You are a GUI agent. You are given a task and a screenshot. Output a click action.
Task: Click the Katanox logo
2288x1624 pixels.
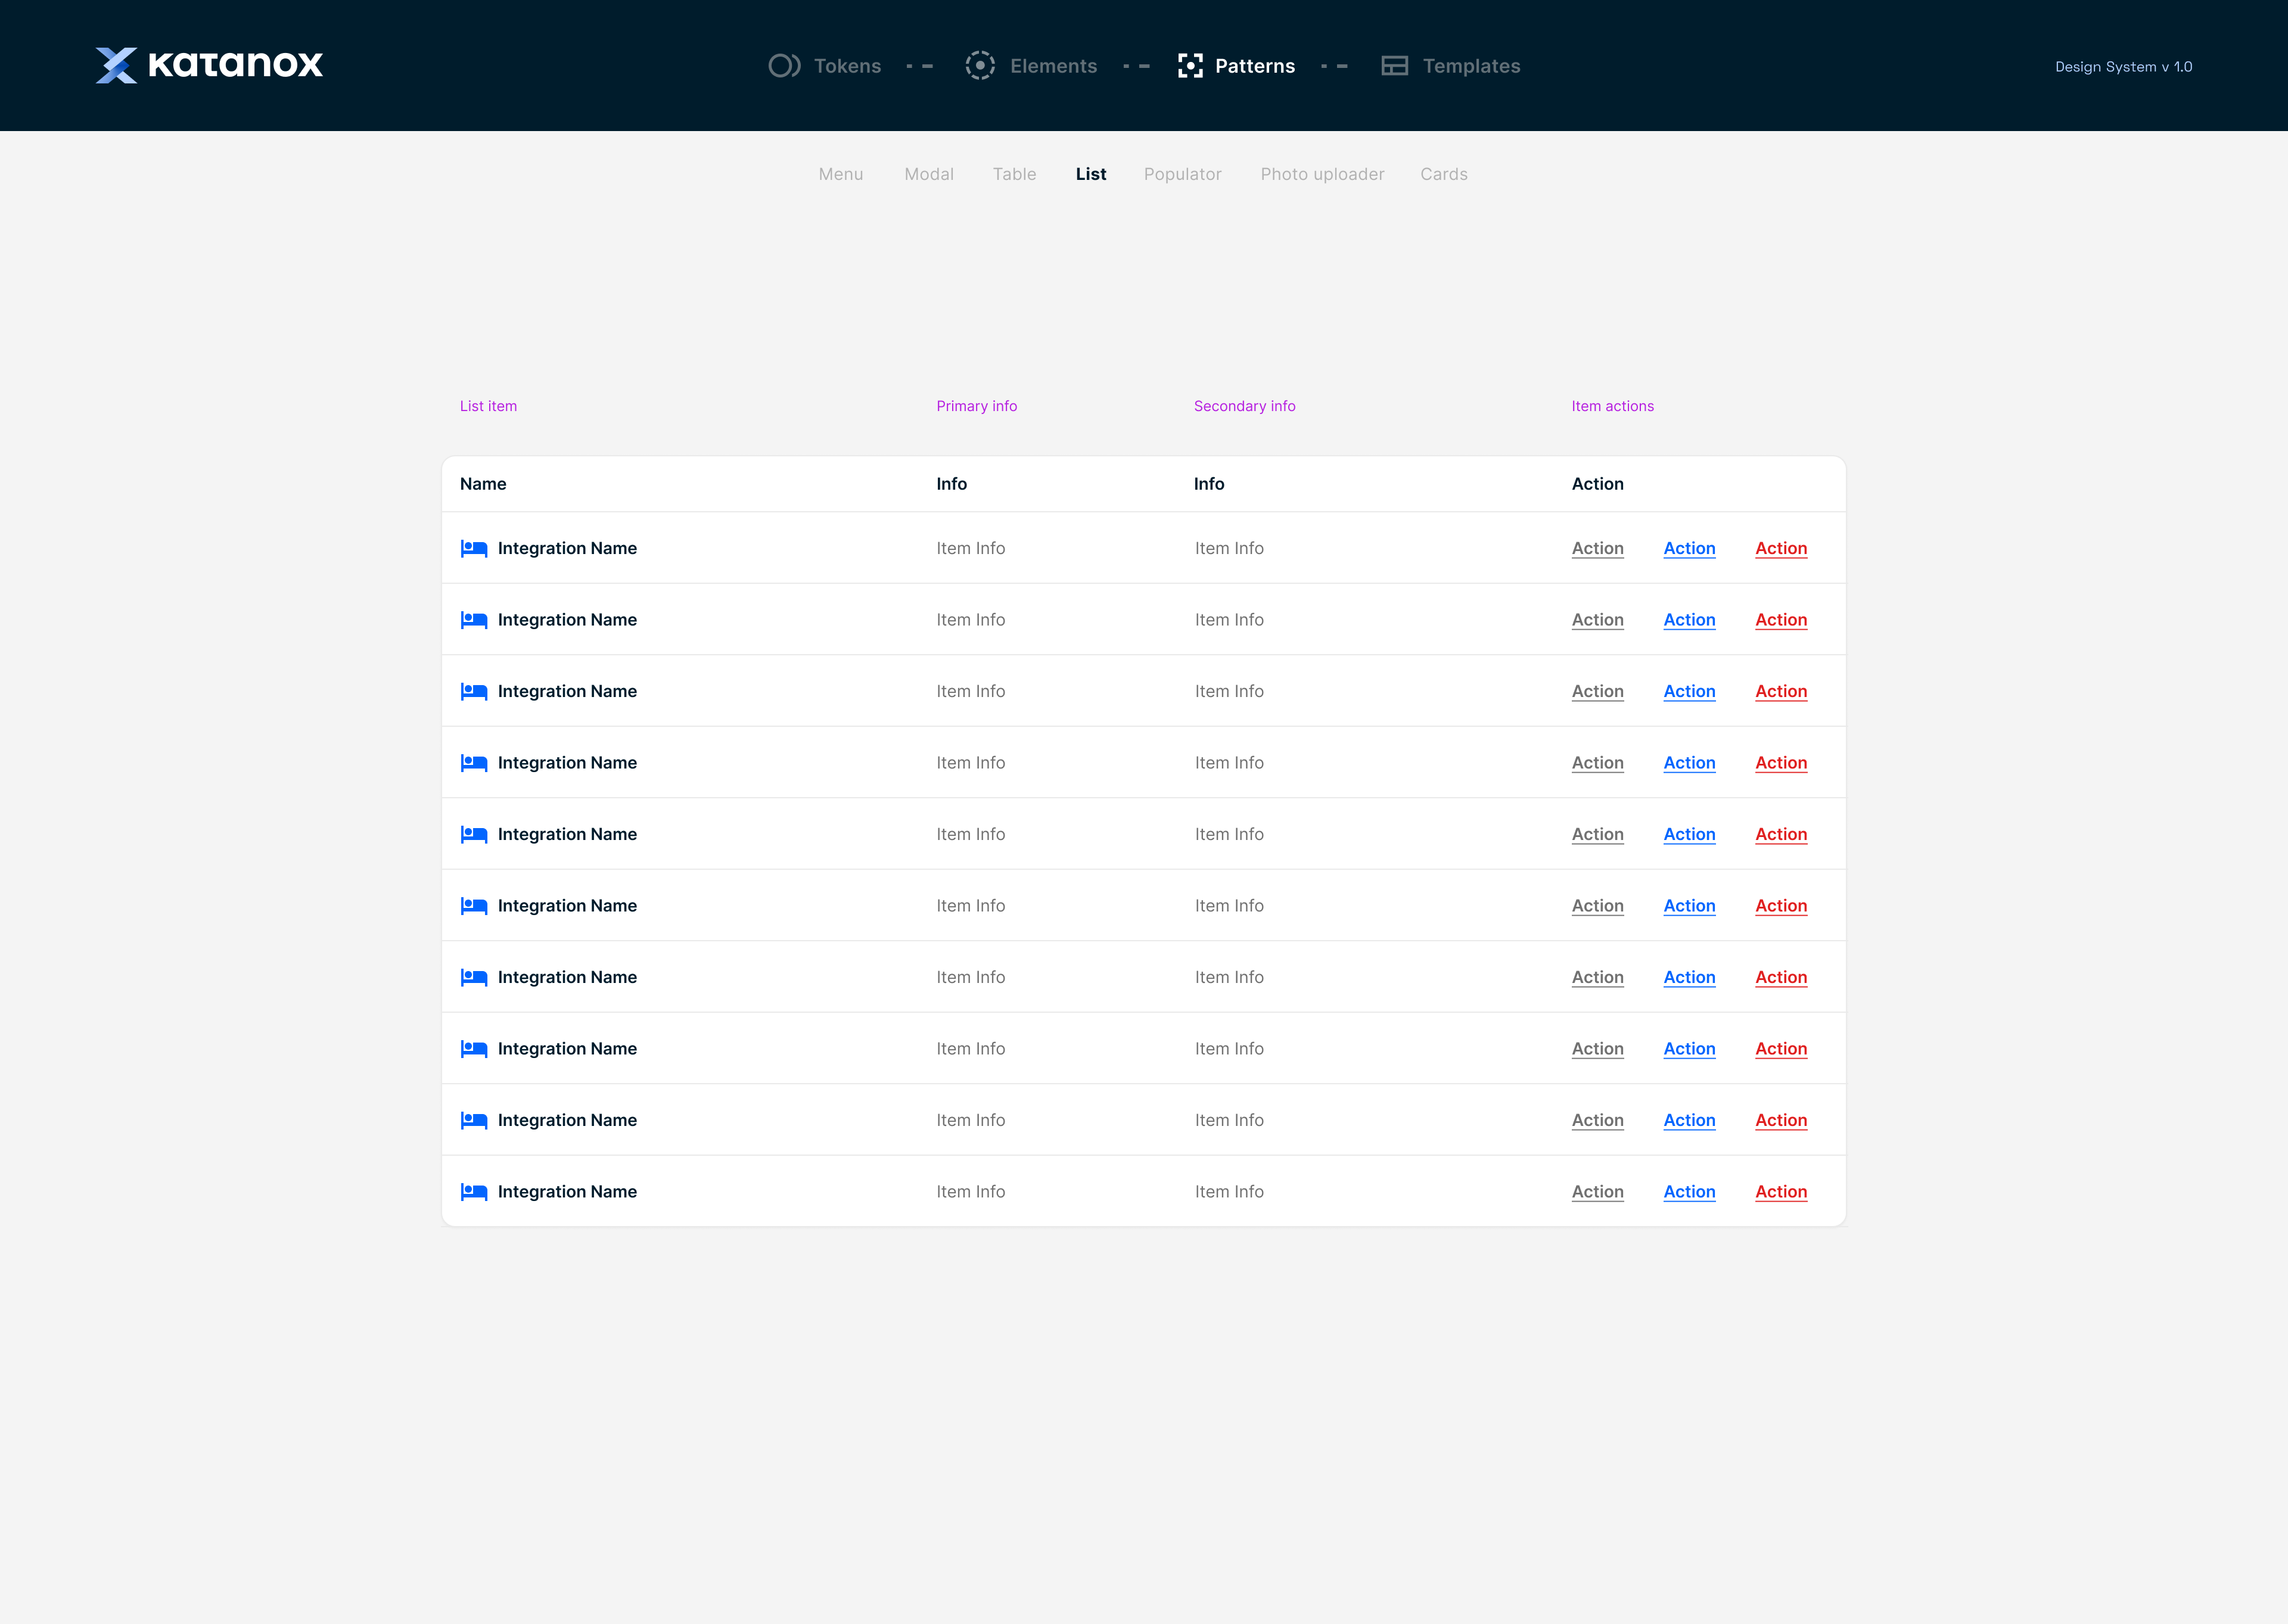(209, 65)
